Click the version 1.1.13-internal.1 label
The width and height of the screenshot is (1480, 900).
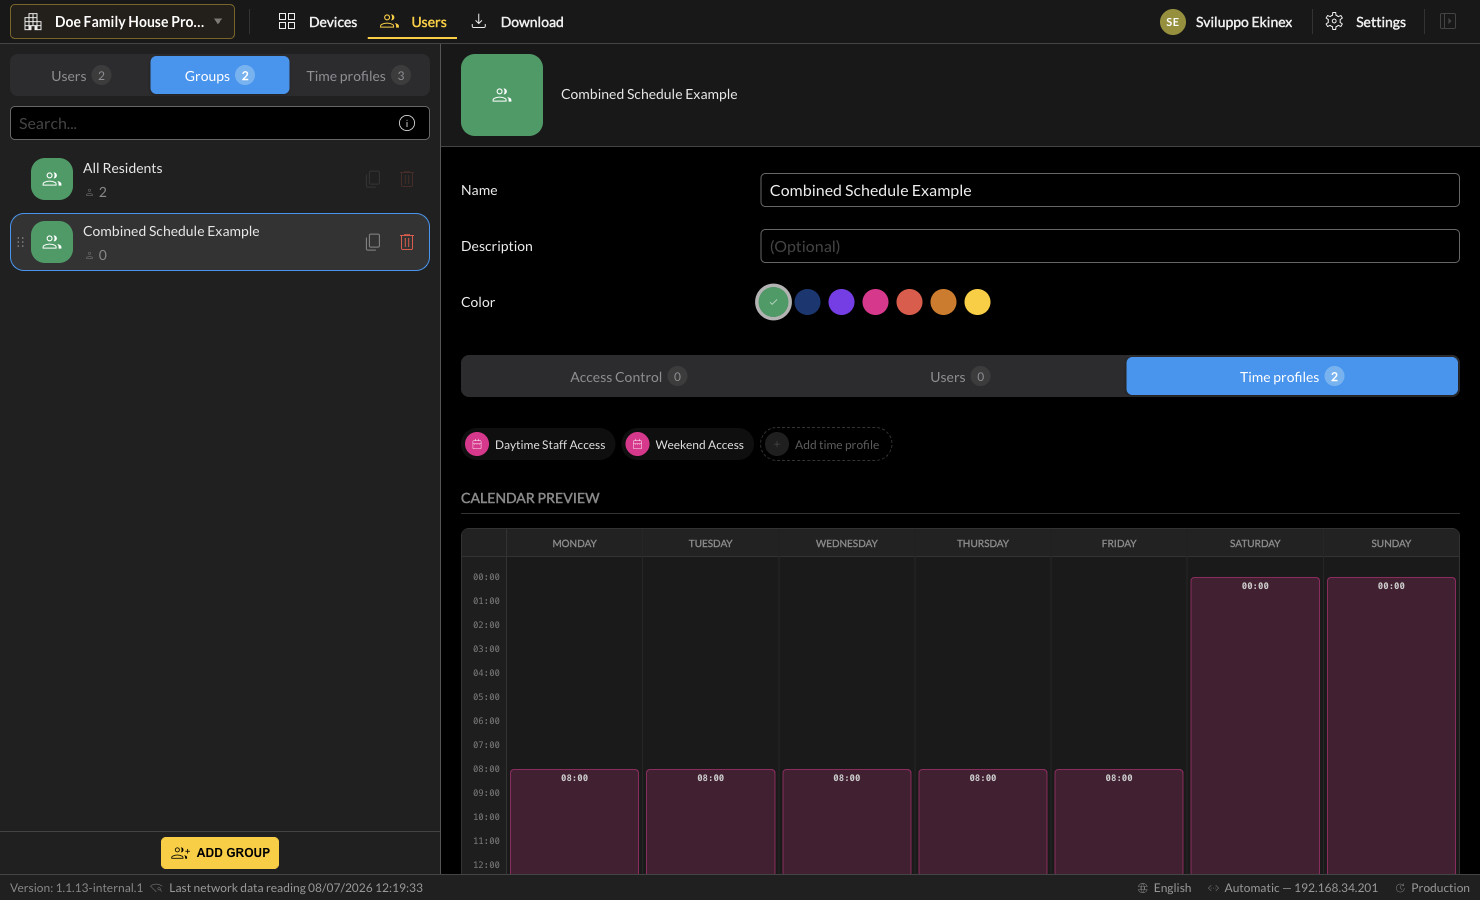pos(76,888)
